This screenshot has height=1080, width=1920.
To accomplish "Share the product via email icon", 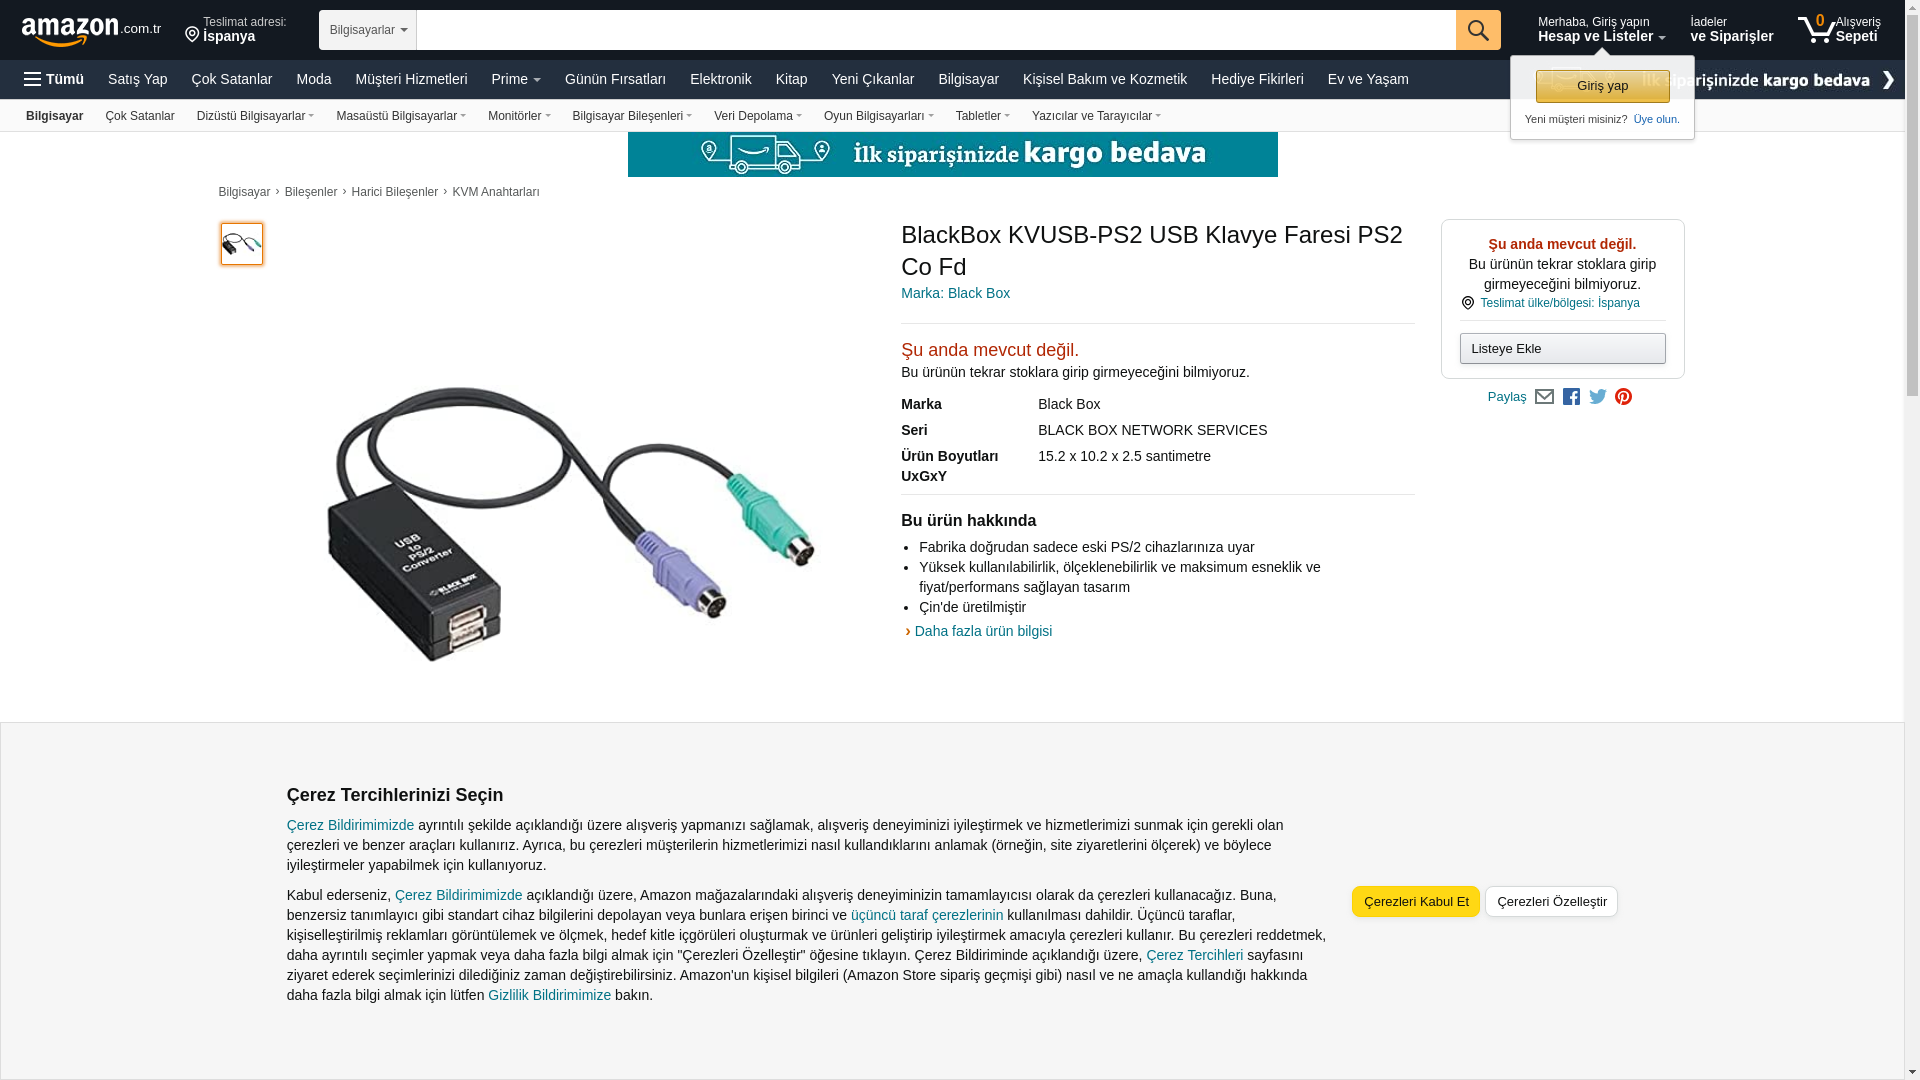I will (1544, 397).
